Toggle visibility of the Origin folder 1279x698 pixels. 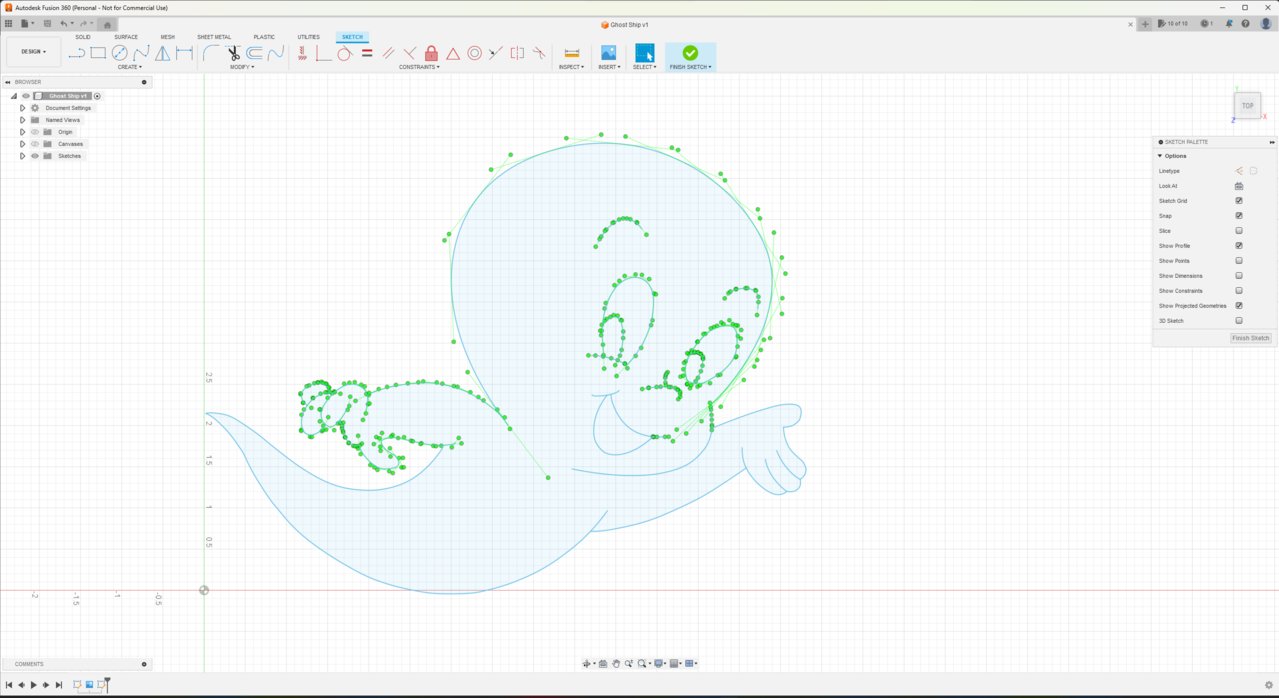click(x=35, y=132)
